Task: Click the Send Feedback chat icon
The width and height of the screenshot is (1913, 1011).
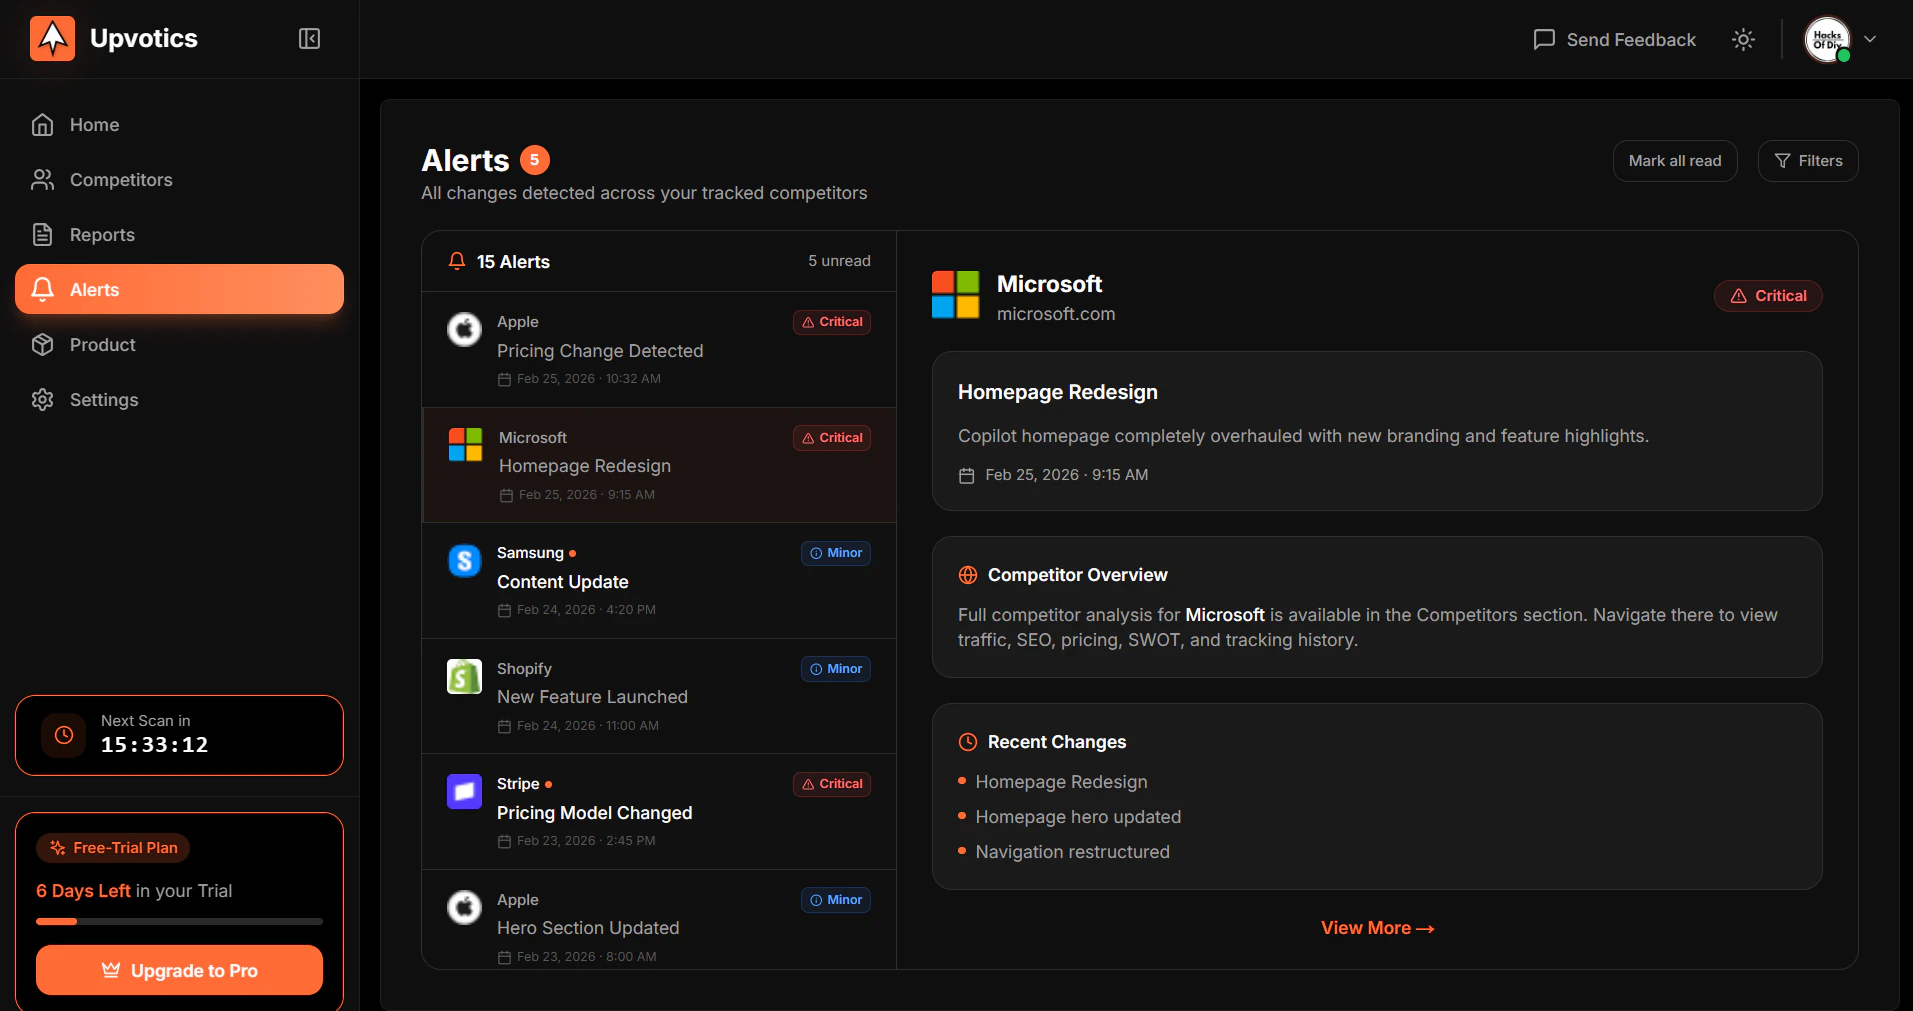Action: click(1544, 39)
